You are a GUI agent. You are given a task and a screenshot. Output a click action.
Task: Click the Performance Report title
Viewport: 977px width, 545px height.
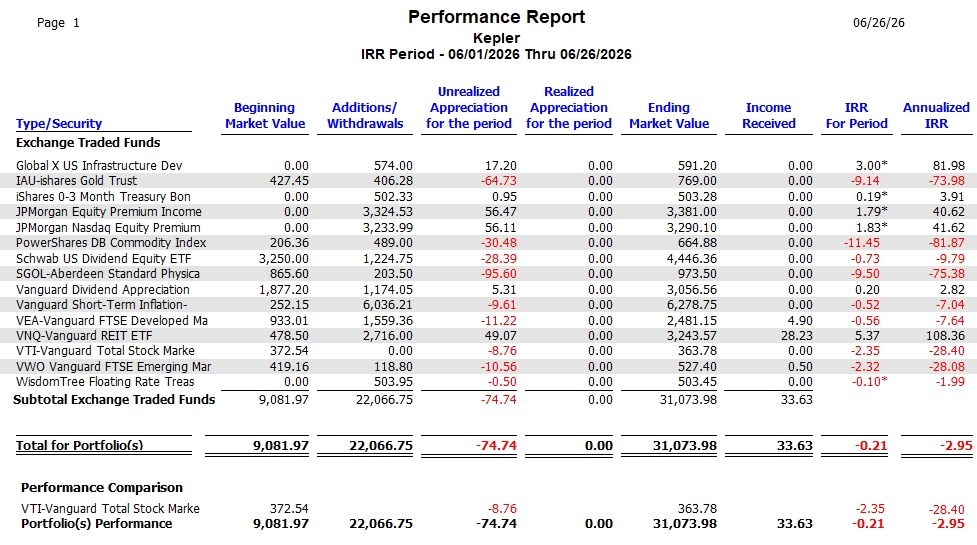tap(497, 17)
